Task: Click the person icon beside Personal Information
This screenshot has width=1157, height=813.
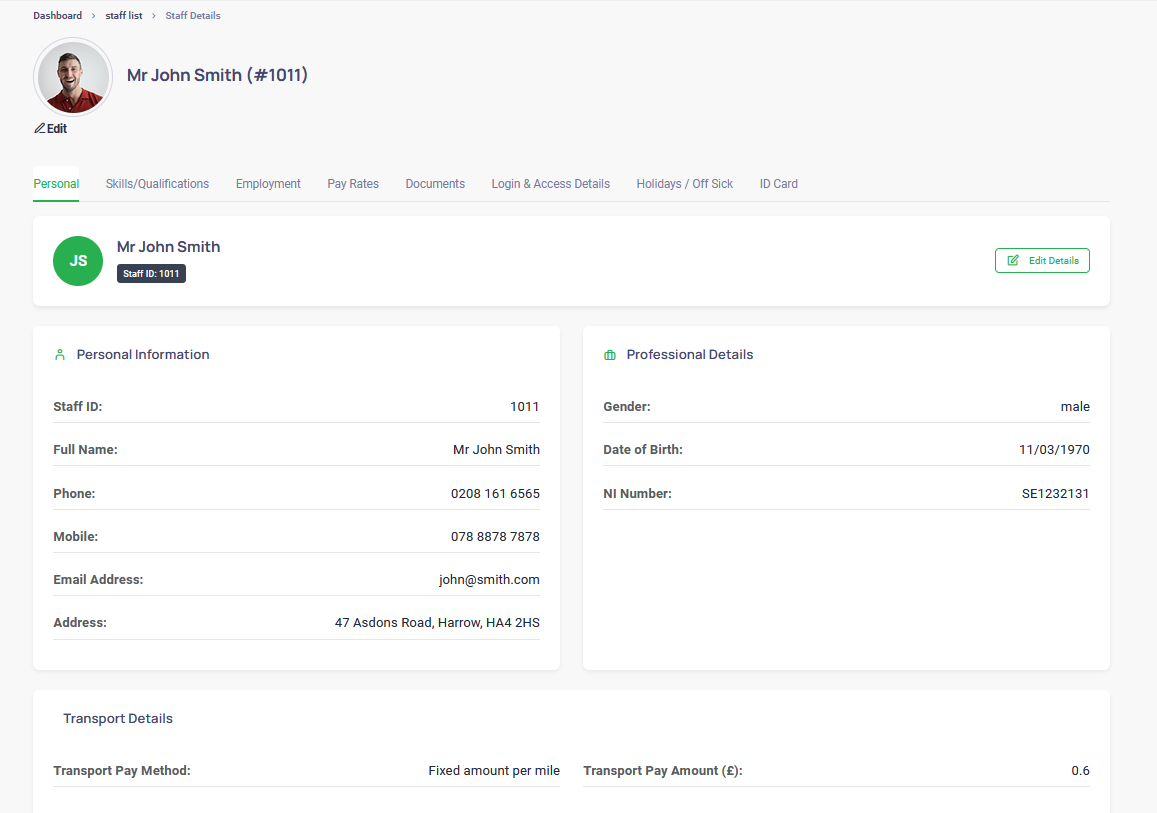Action: point(61,353)
